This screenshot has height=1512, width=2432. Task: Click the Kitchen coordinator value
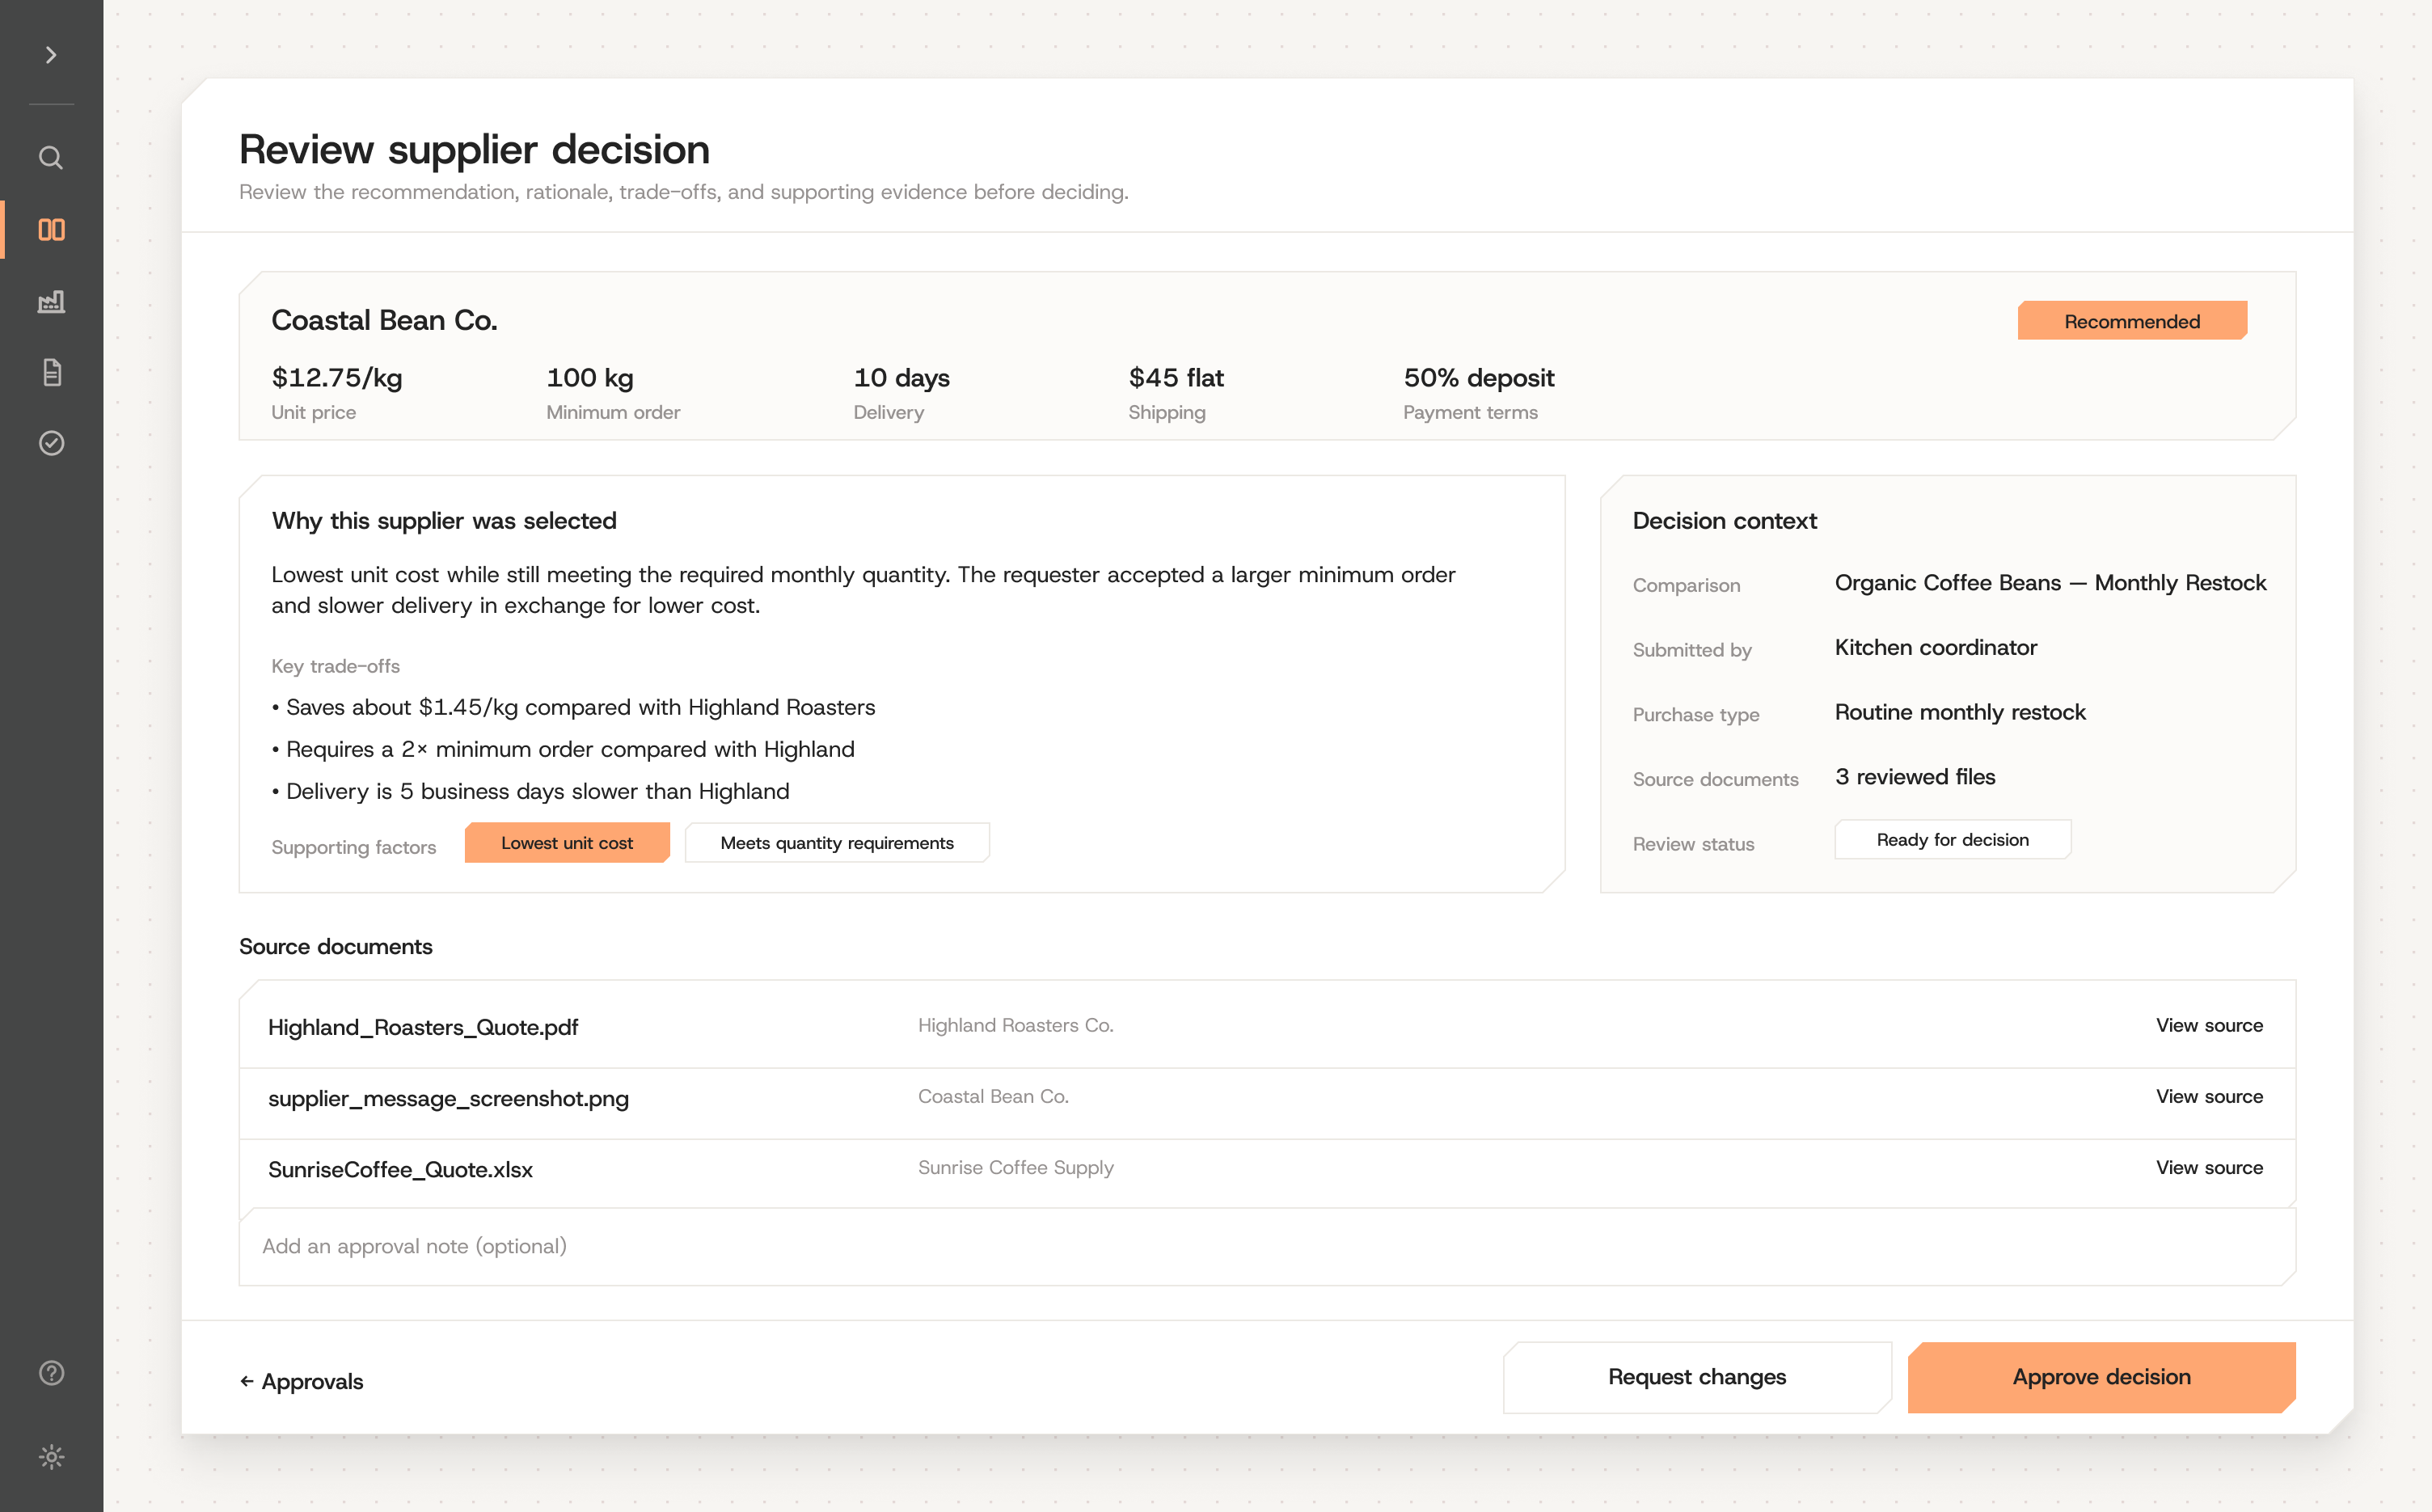coord(1935,648)
